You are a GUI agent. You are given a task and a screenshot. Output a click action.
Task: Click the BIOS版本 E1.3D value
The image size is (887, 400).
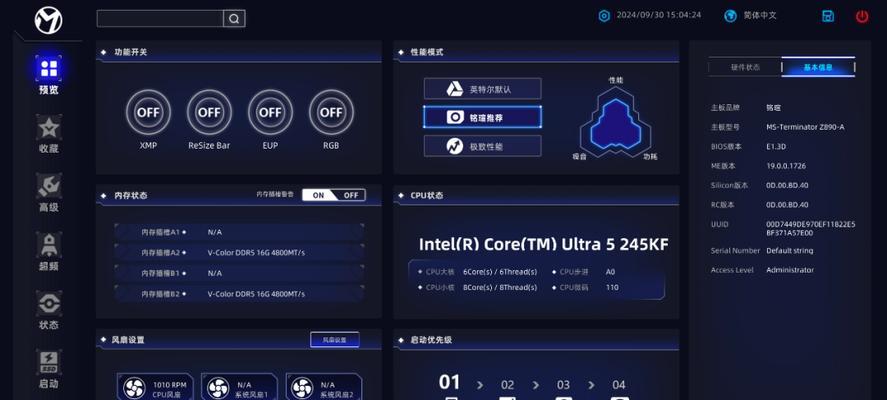click(x=776, y=147)
